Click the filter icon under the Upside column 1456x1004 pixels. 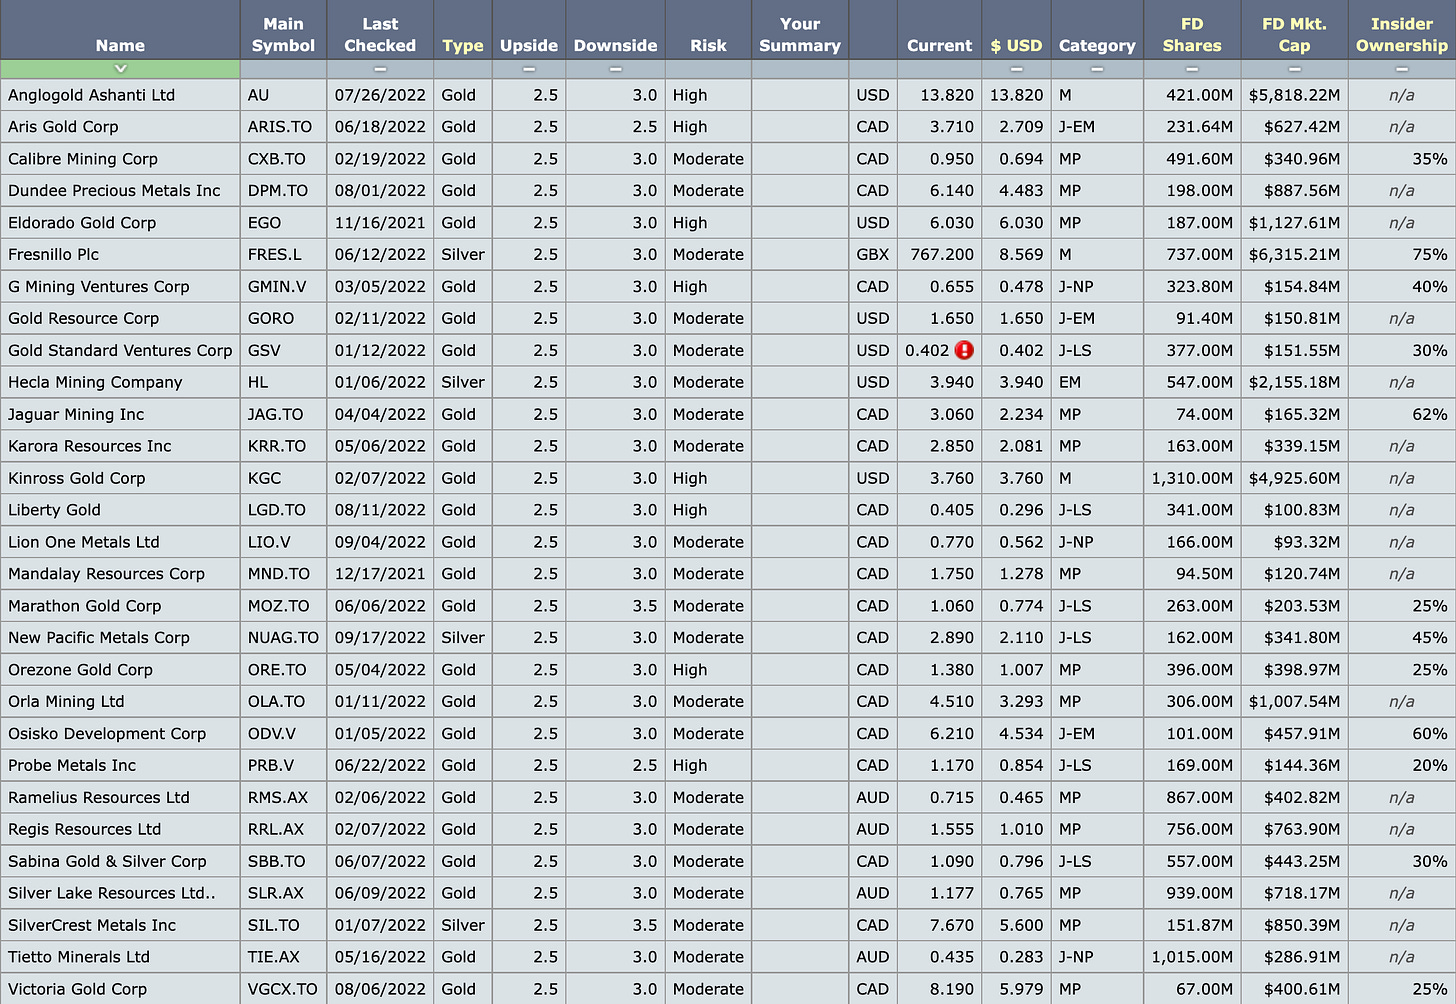coord(528,69)
